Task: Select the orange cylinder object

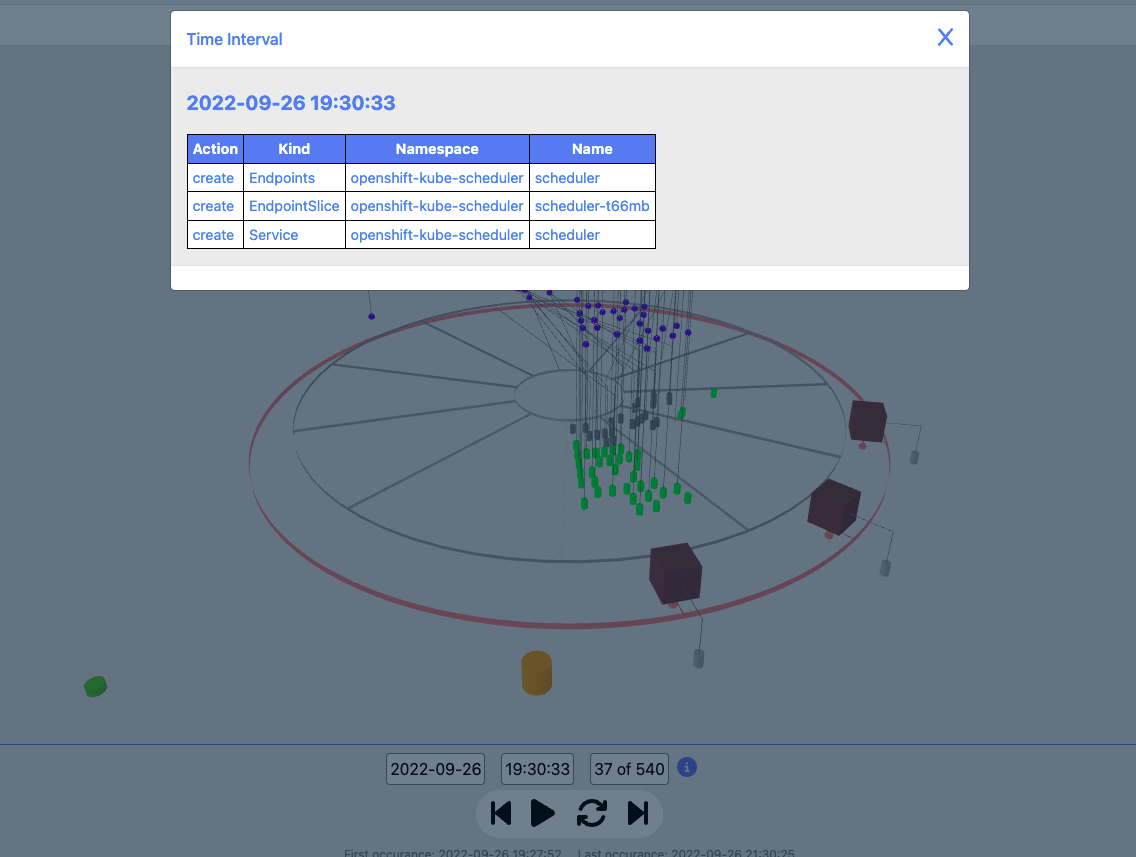Action: [x=537, y=673]
